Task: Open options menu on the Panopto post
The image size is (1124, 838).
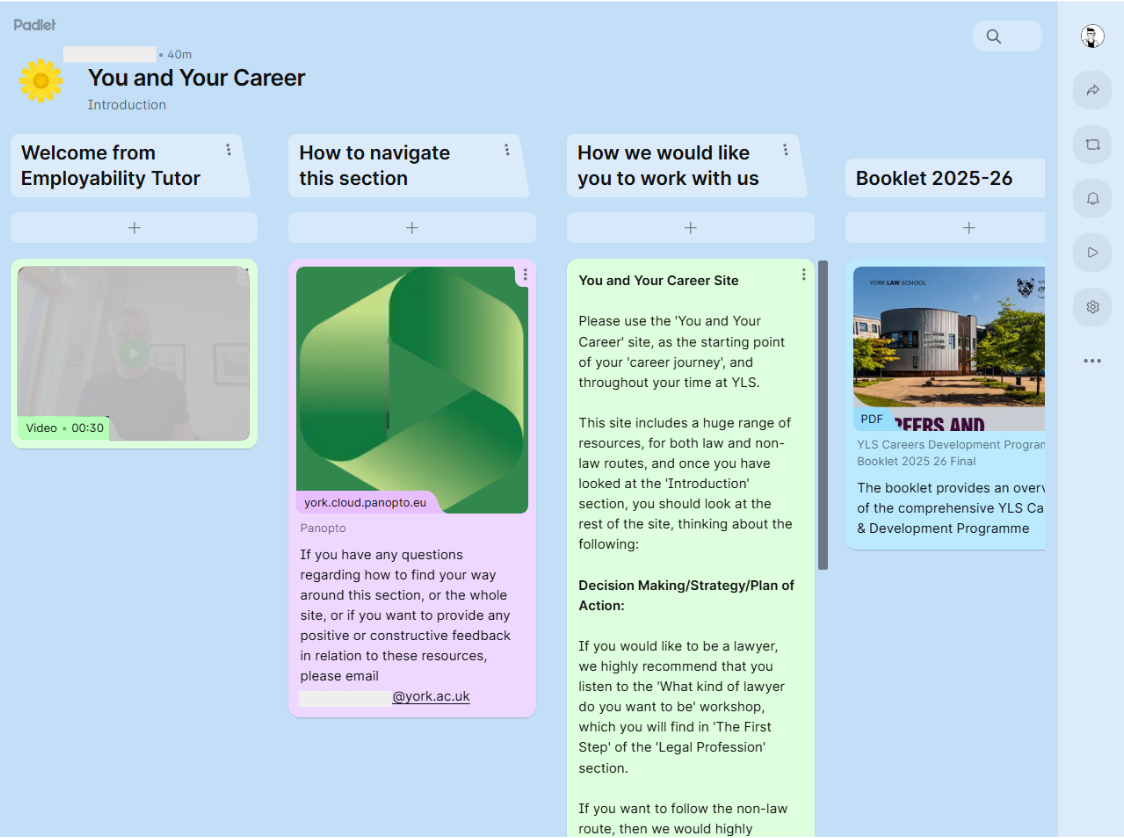Action: 525,275
